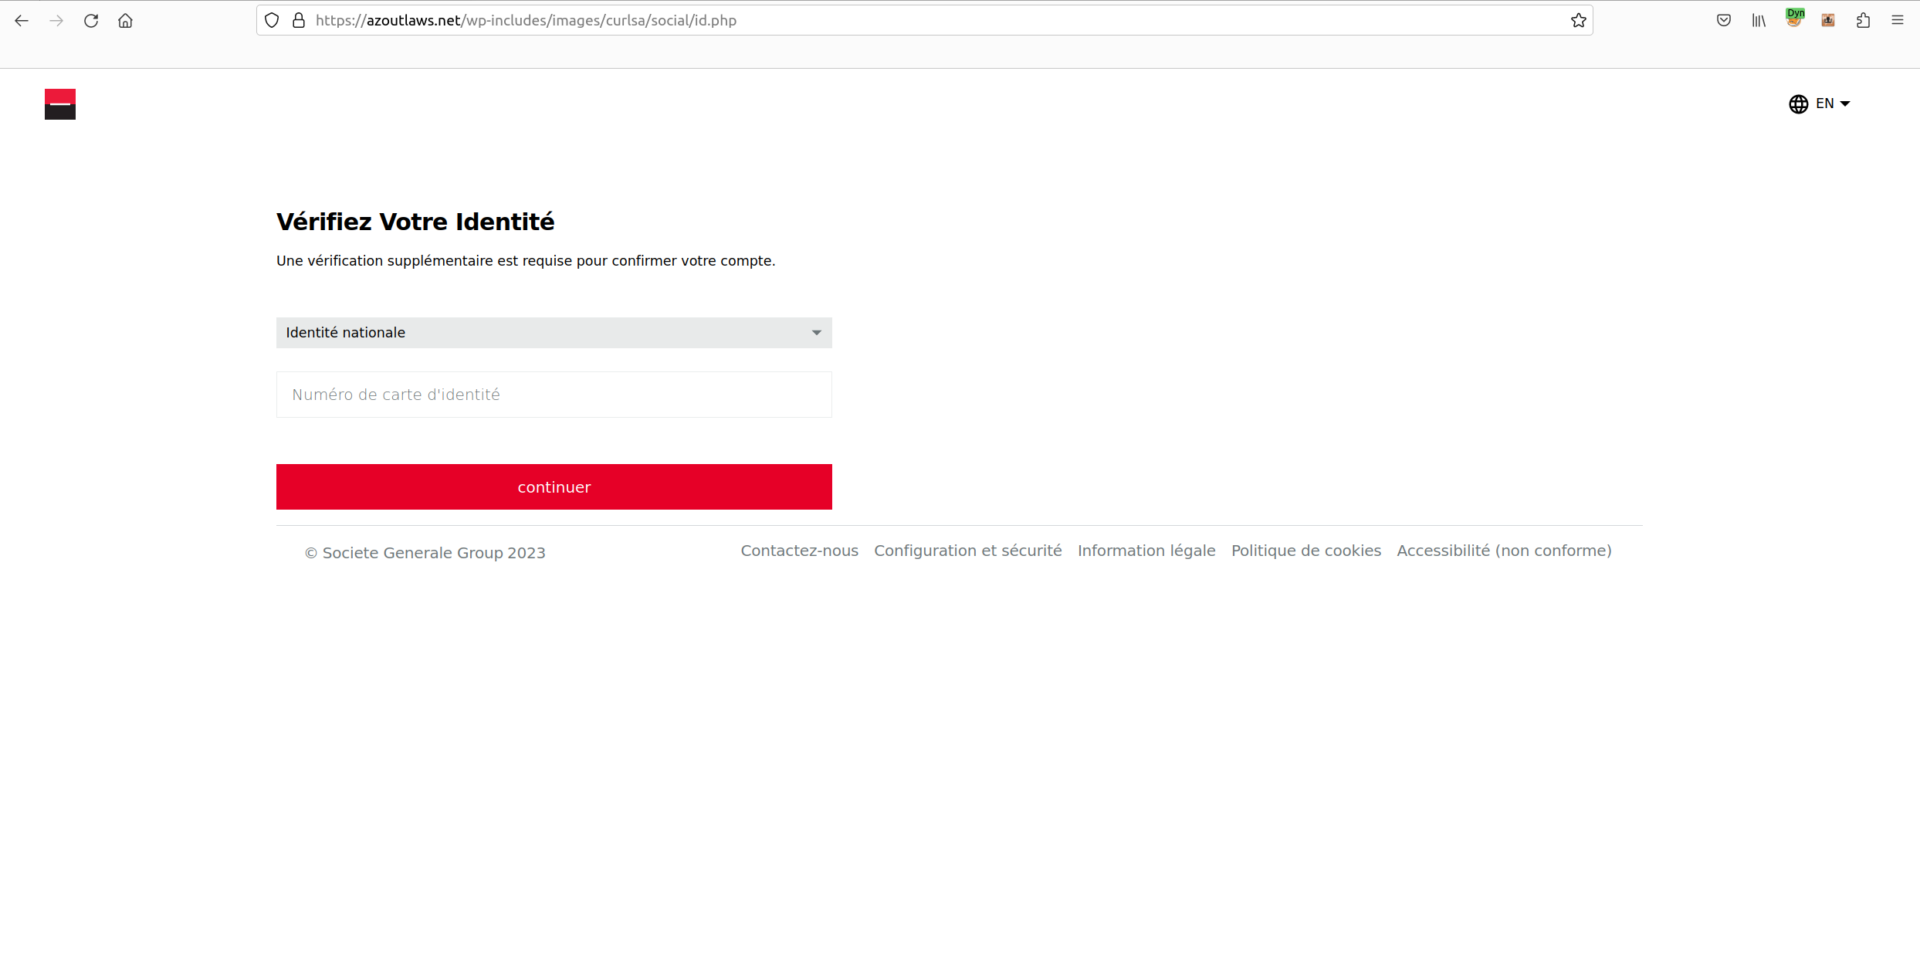Go back using the browser back arrow
This screenshot has height=966, width=1920.
pos(21,20)
